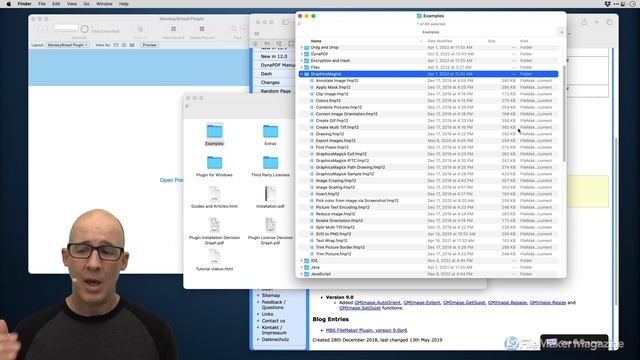Switch to Table view icon in FileMaker
The height and width of the screenshot is (360, 640).
pyautogui.click(x=132, y=45)
